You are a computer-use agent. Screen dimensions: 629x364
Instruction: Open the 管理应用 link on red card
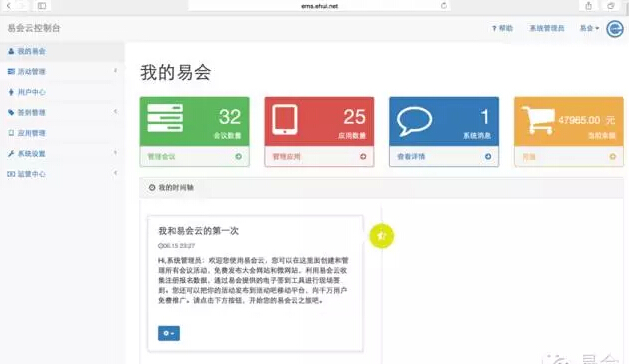(x=286, y=157)
